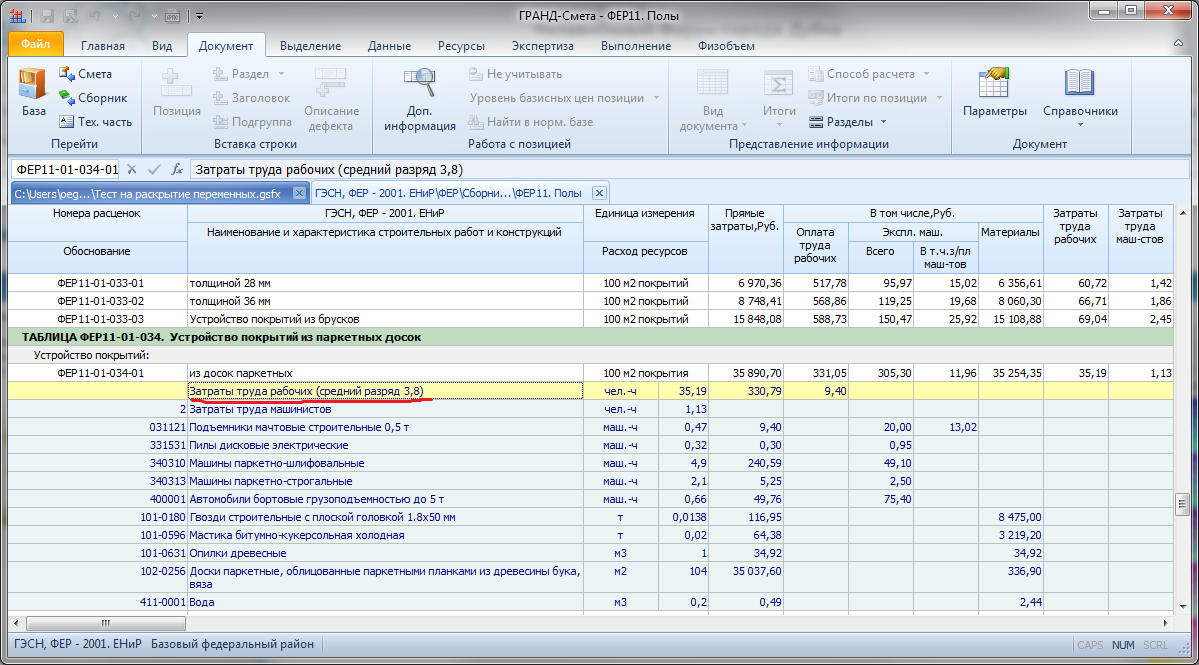Click the formula fx icon
1199x665 pixels.
177,169
